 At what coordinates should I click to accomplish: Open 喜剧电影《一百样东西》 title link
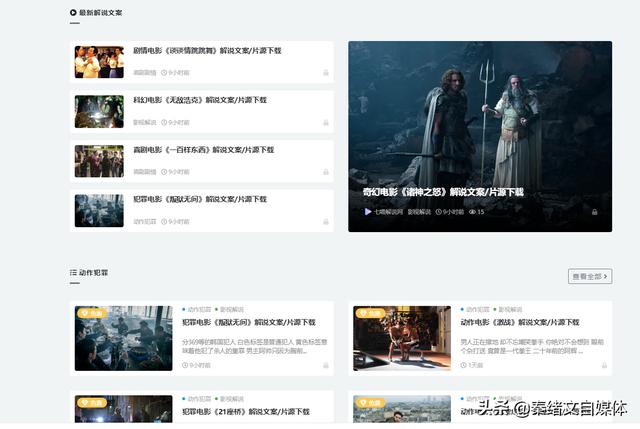[x=204, y=150]
